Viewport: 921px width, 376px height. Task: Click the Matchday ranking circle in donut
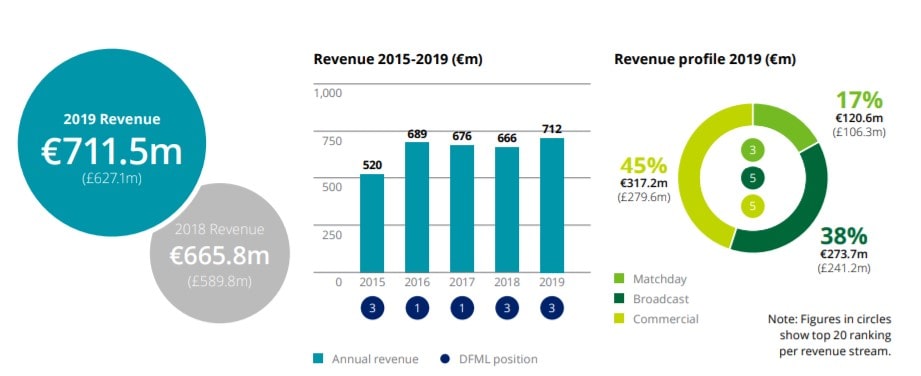(752, 150)
